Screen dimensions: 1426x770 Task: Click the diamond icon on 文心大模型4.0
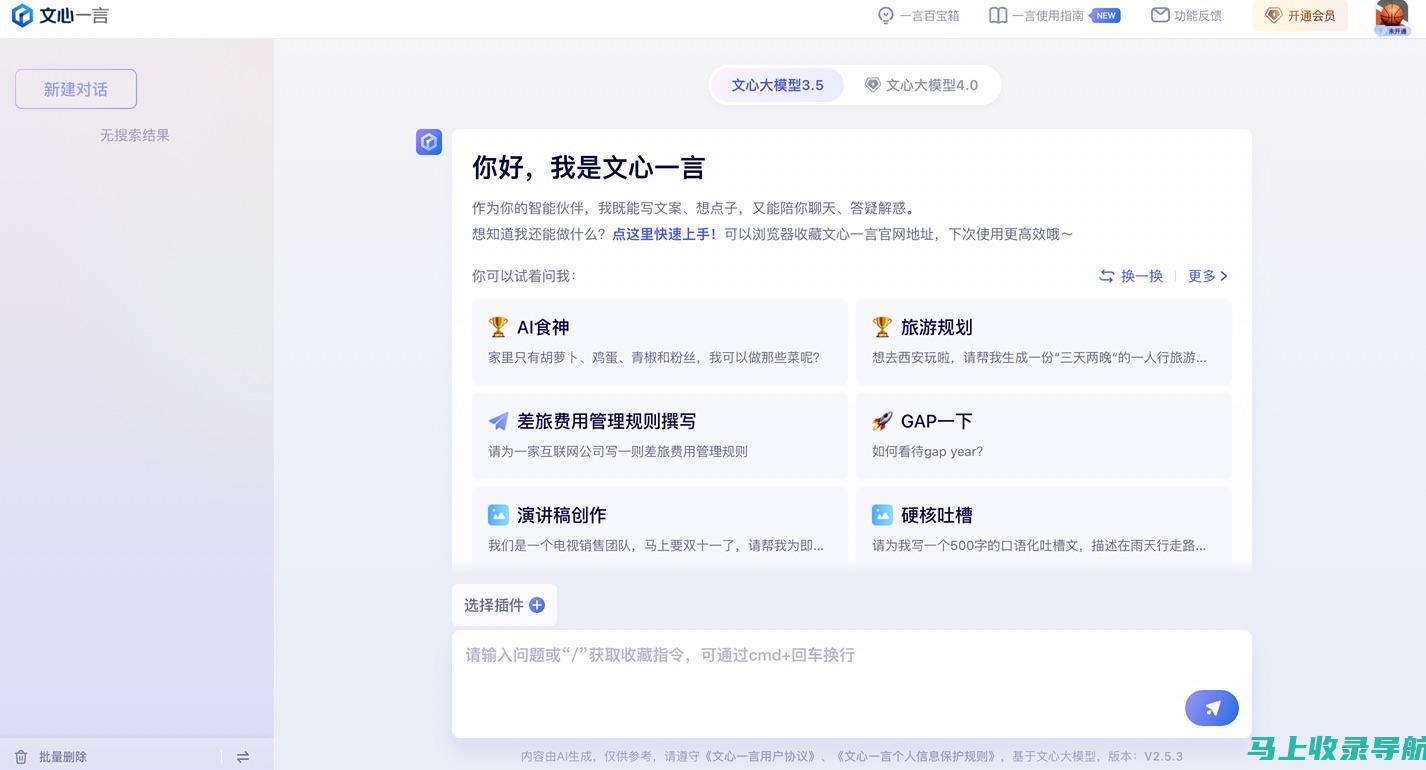pyautogui.click(x=872, y=85)
